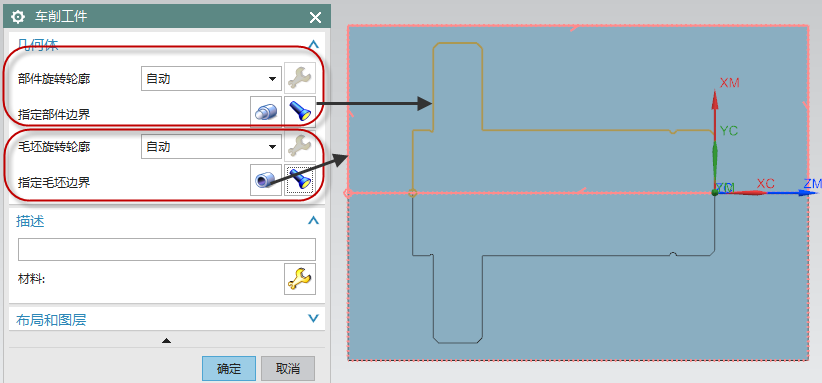Click the 材料: label
This screenshot has height=383, width=822.
coord(31,279)
